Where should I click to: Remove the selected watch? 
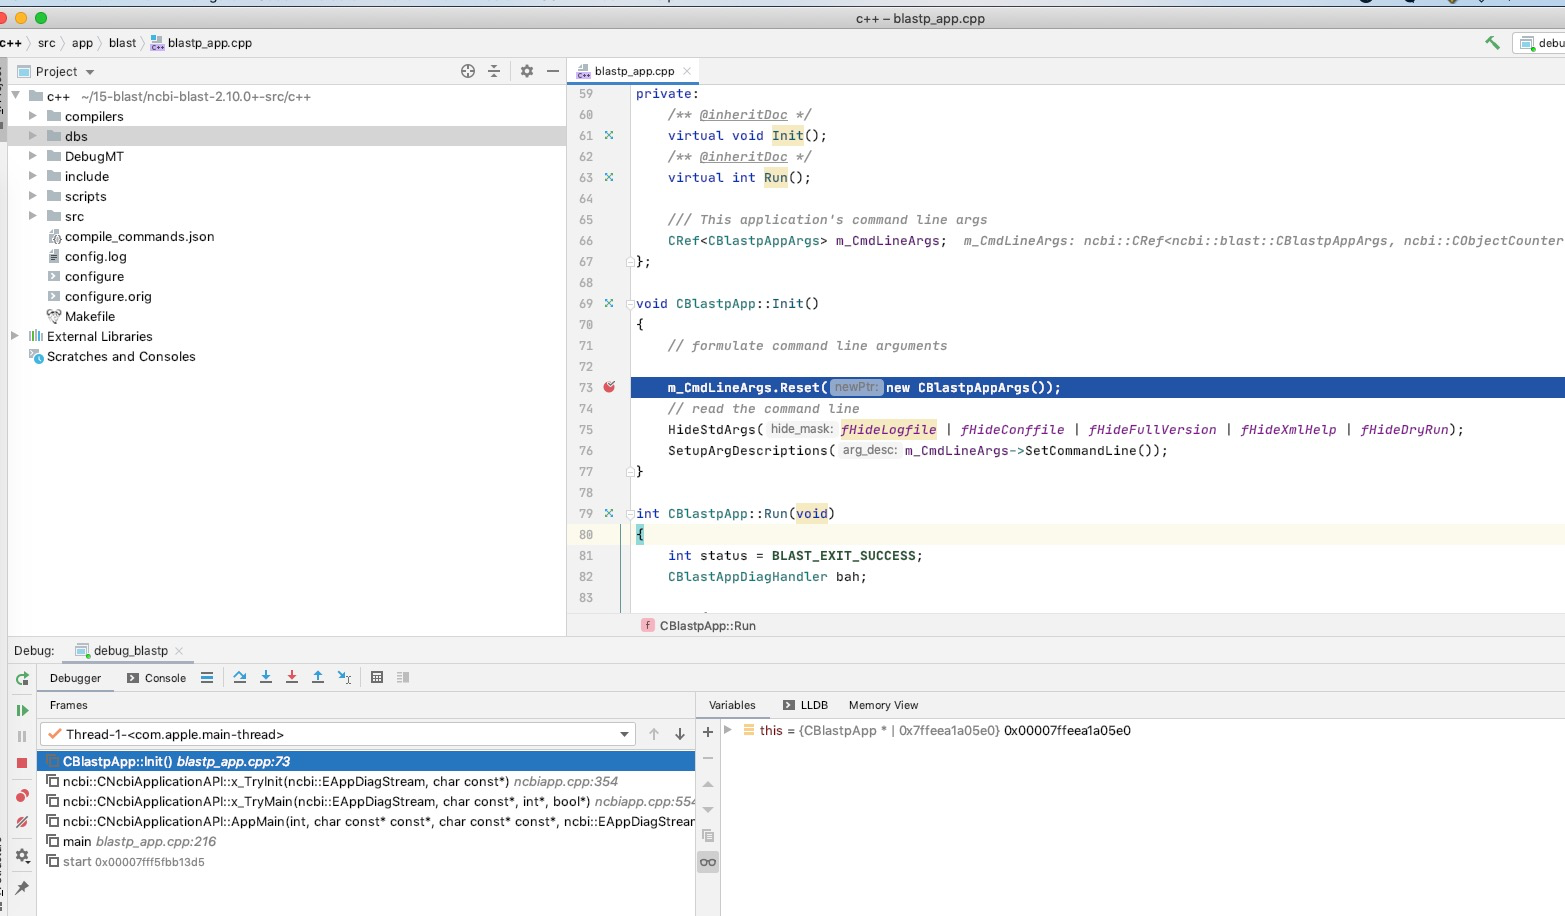click(x=708, y=758)
